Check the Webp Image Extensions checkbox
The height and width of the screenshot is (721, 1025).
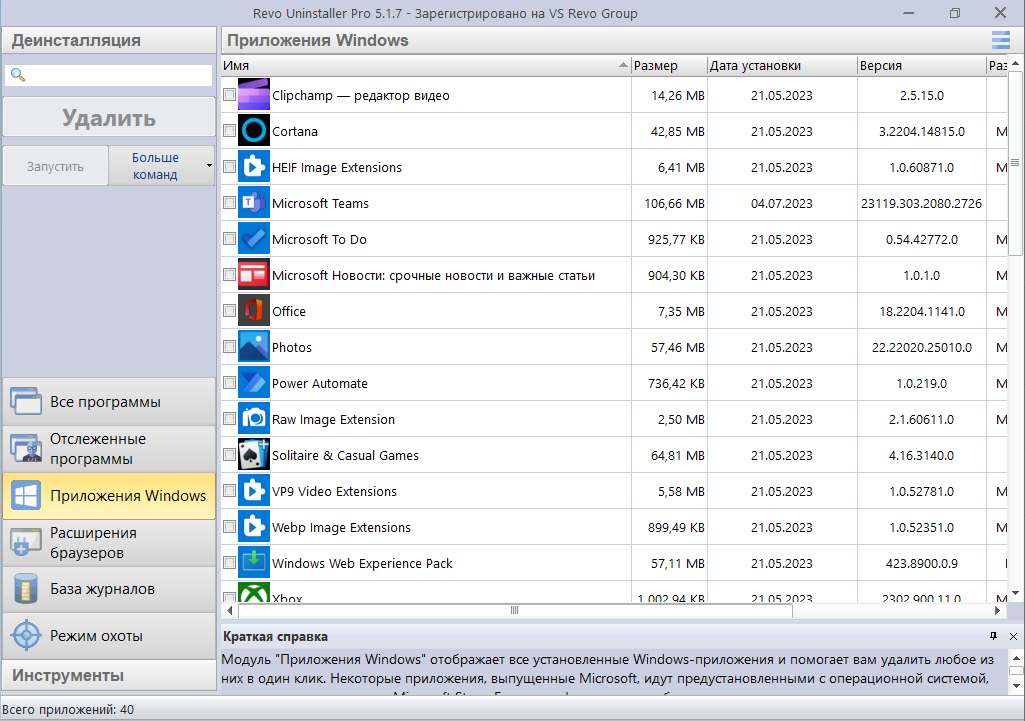pos(229,526)
